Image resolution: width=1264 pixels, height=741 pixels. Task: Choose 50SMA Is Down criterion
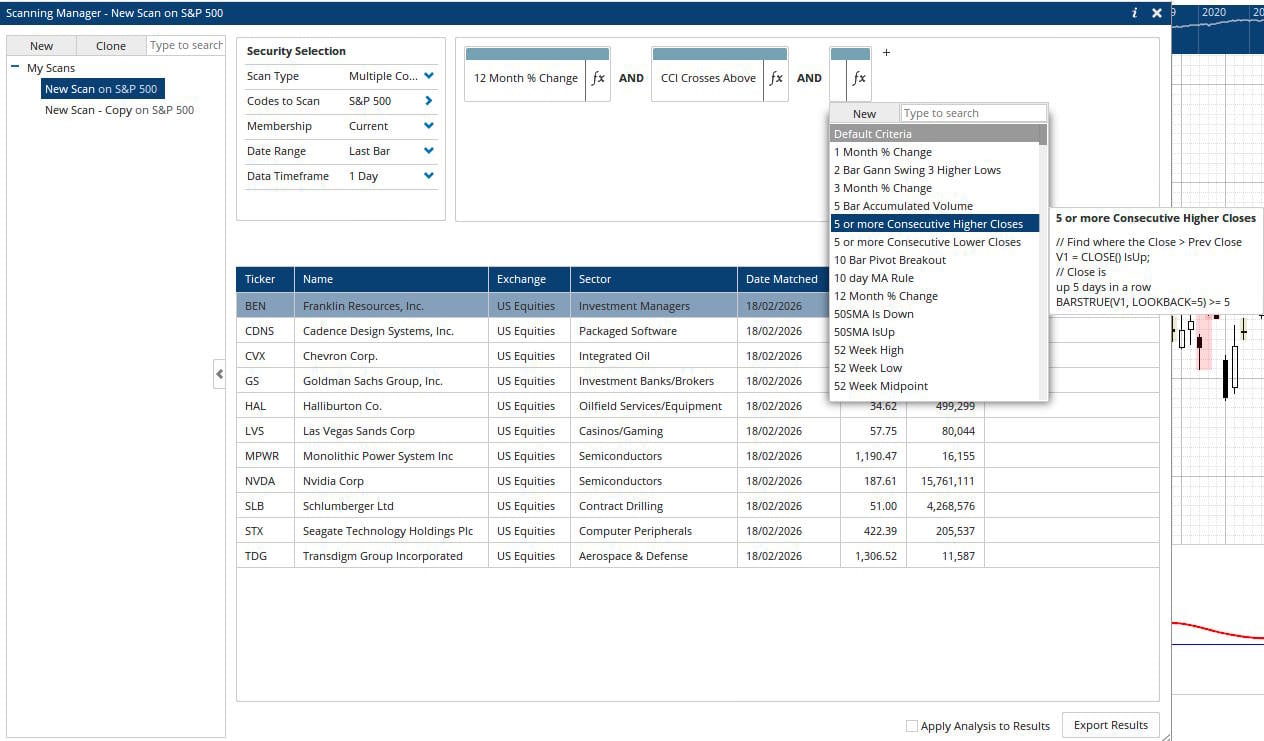[x=935, y=314]
